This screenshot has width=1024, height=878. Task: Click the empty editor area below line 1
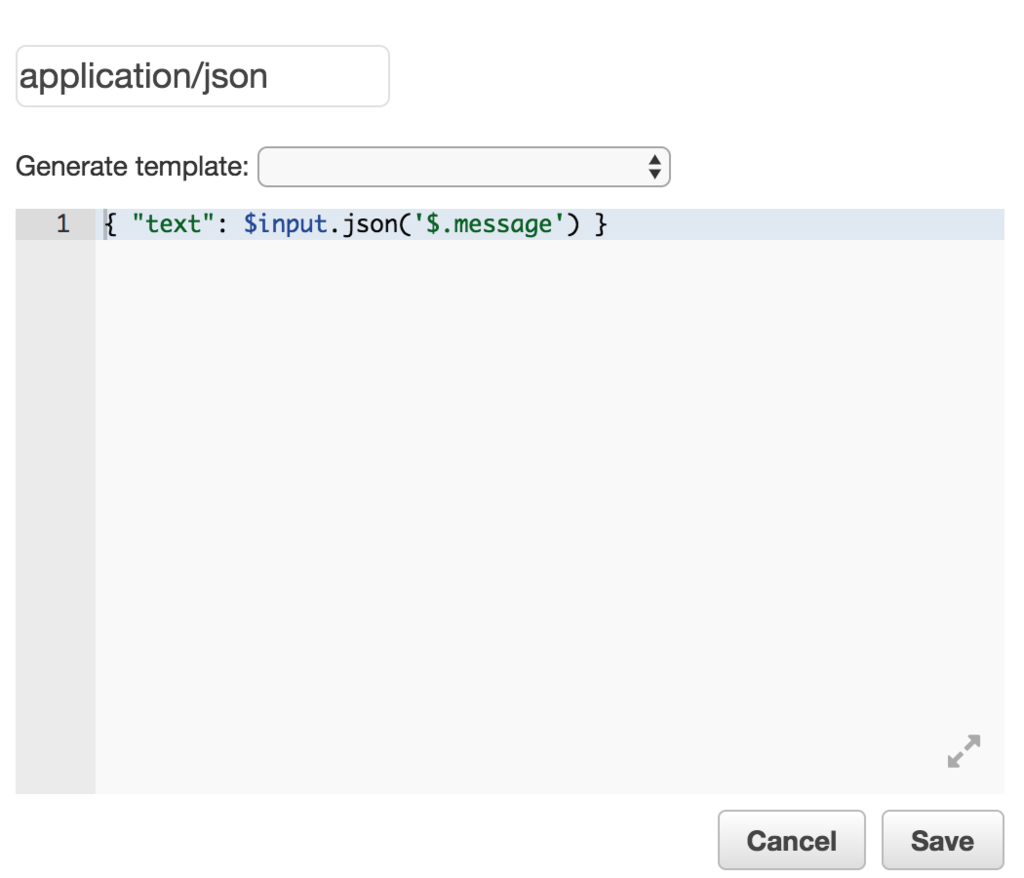click(548, 500)
